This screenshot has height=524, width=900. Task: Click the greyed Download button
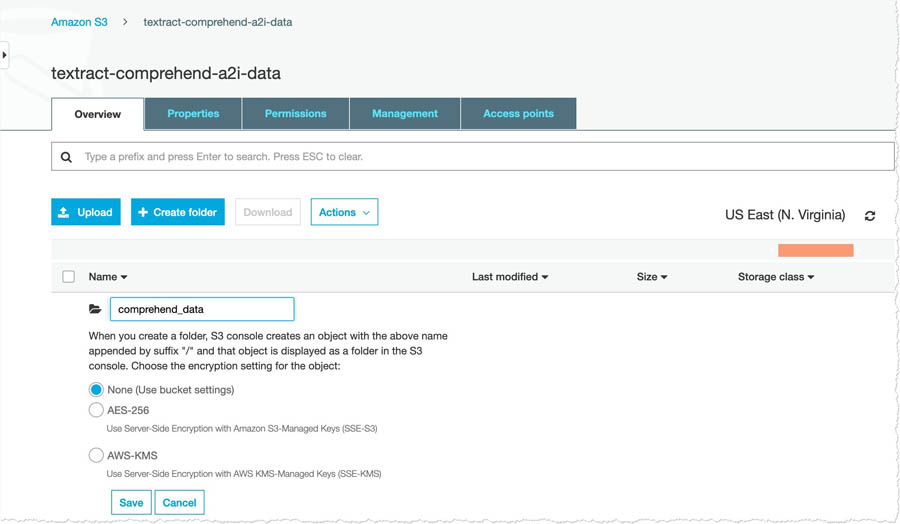[x=267, y=212]
